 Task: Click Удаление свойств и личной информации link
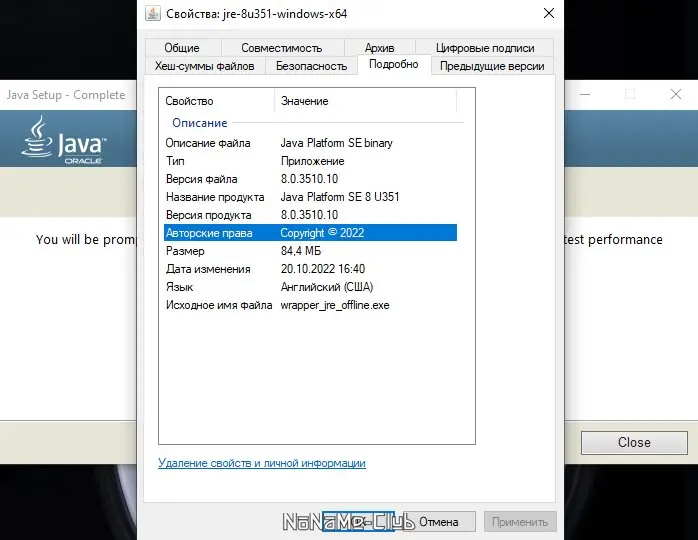pyautogui.click(x=262, y=463)
